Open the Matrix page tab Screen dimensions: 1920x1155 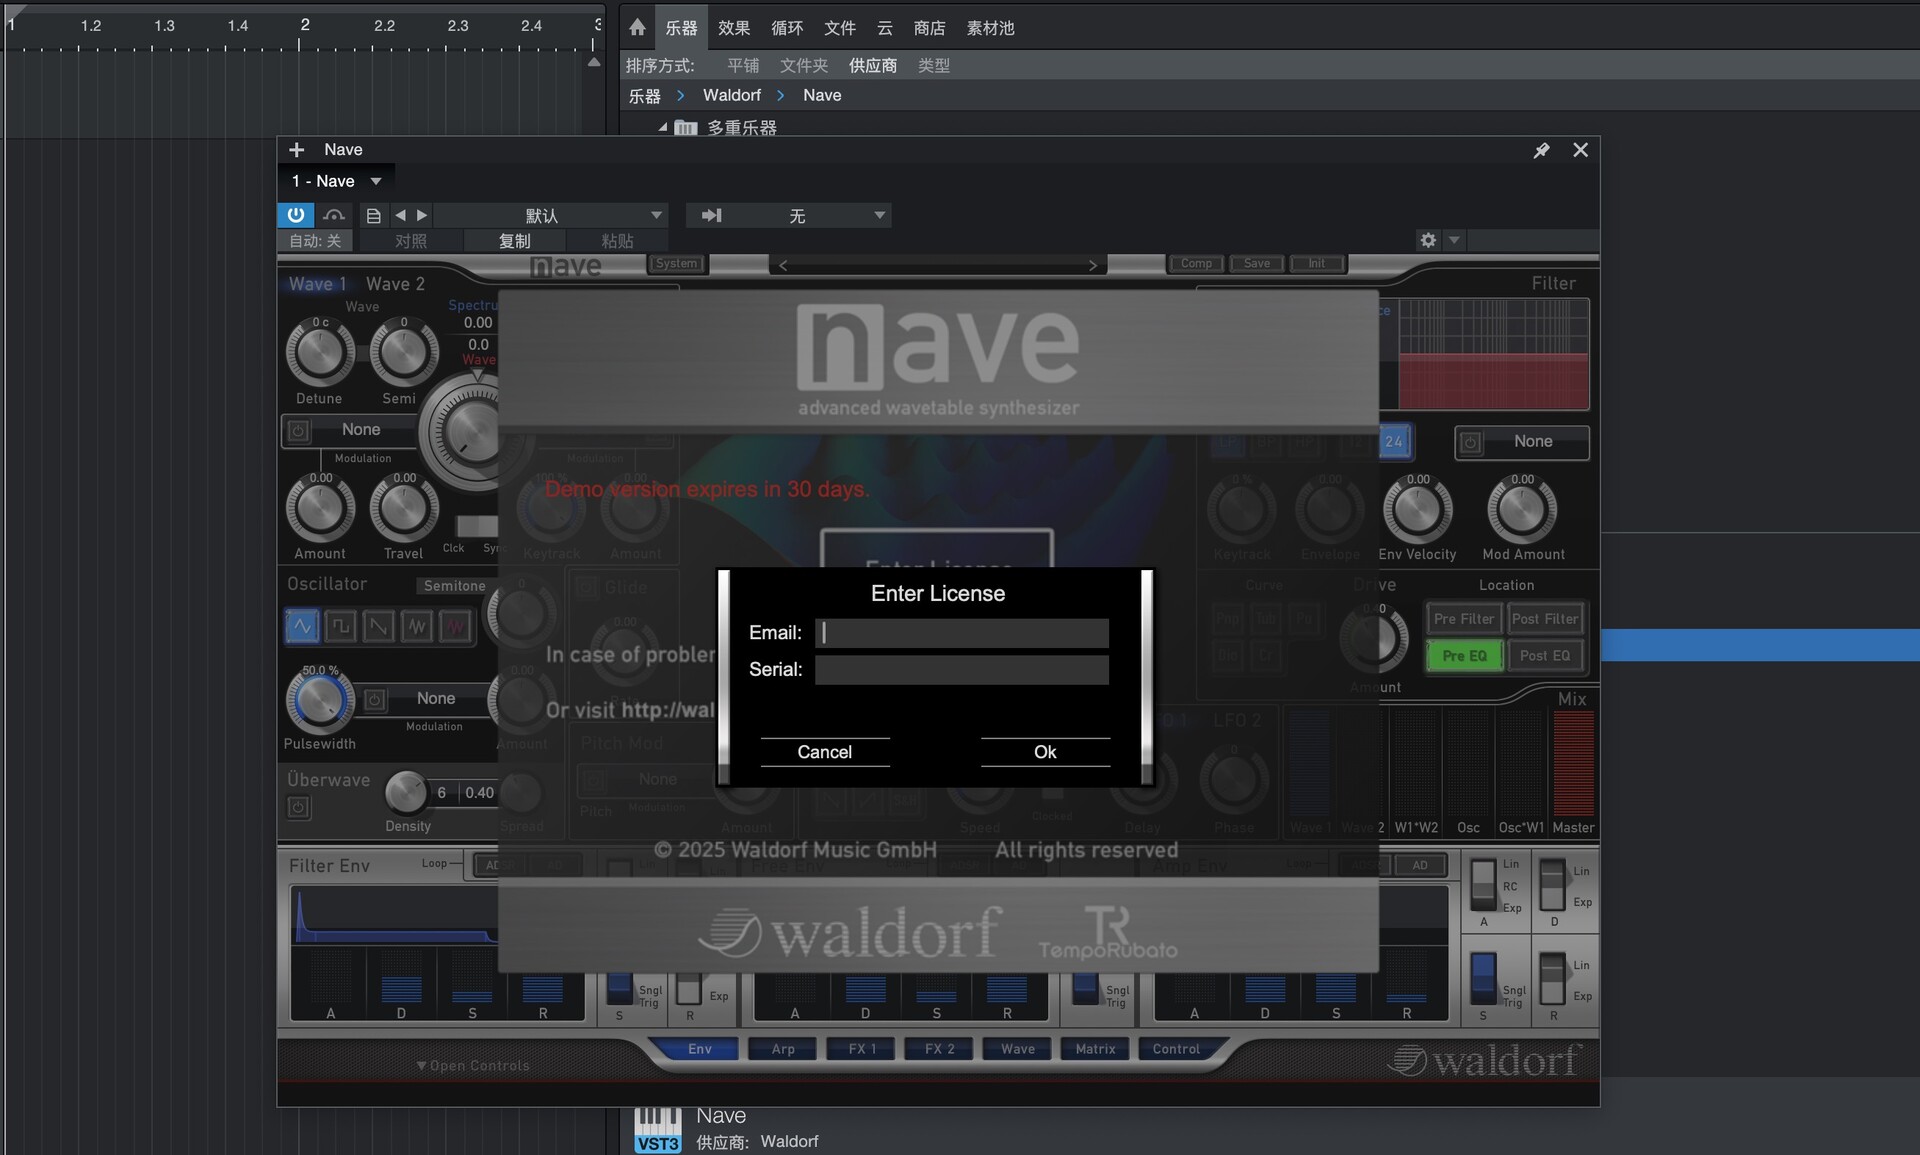point(1095,1049)
